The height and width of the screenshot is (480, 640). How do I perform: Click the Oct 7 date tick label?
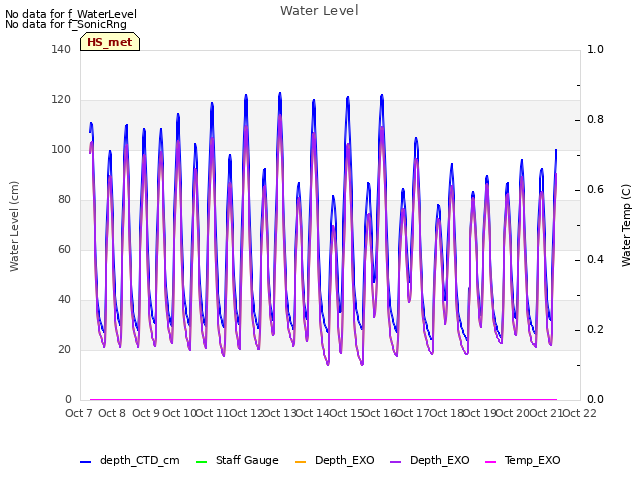coord(79,413)
